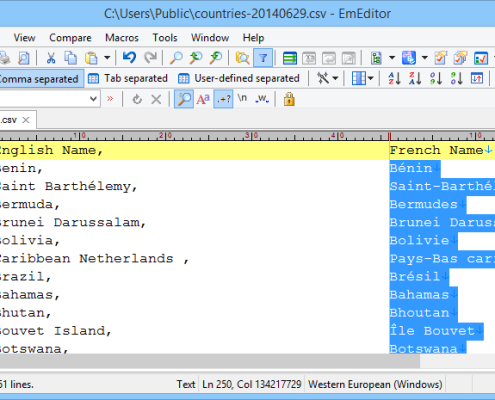Sort column Z to A descending
495x400 pixels.
click(x=415, y=79)
